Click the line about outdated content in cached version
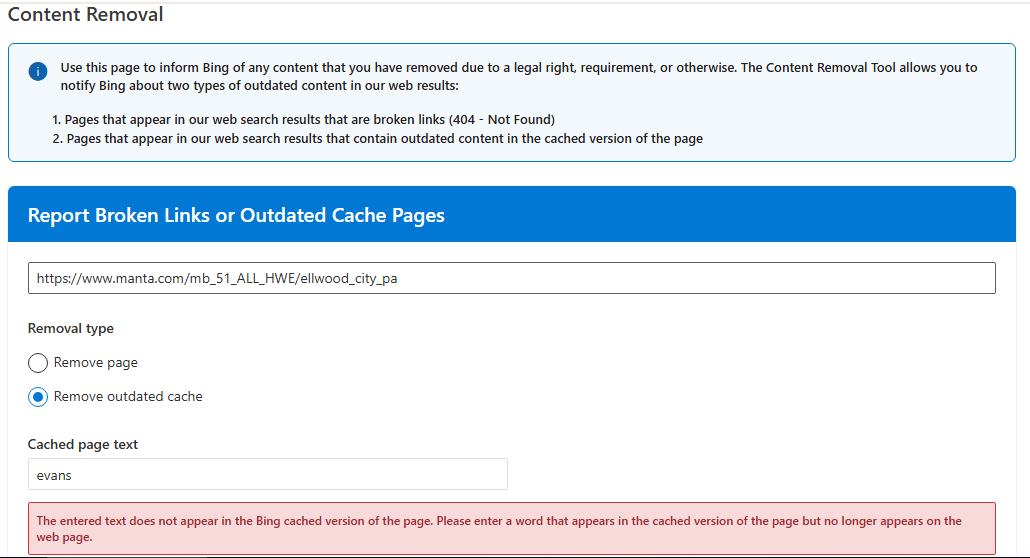 tap(378, 139)
